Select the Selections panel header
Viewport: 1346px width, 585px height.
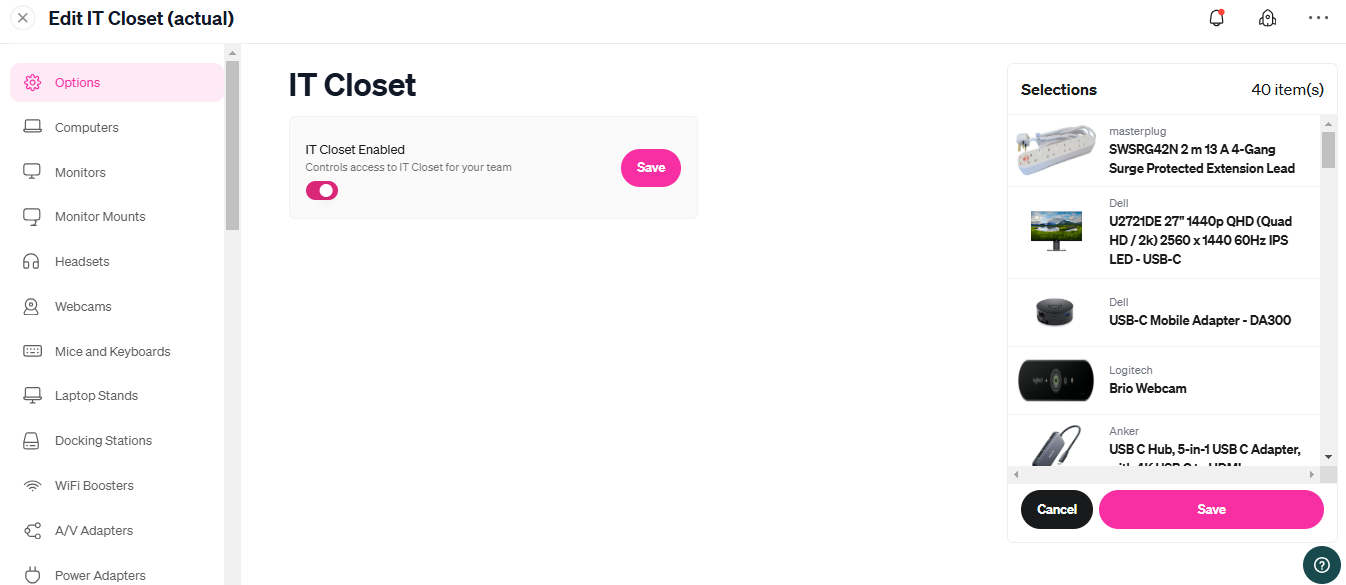pos(1059,89)
